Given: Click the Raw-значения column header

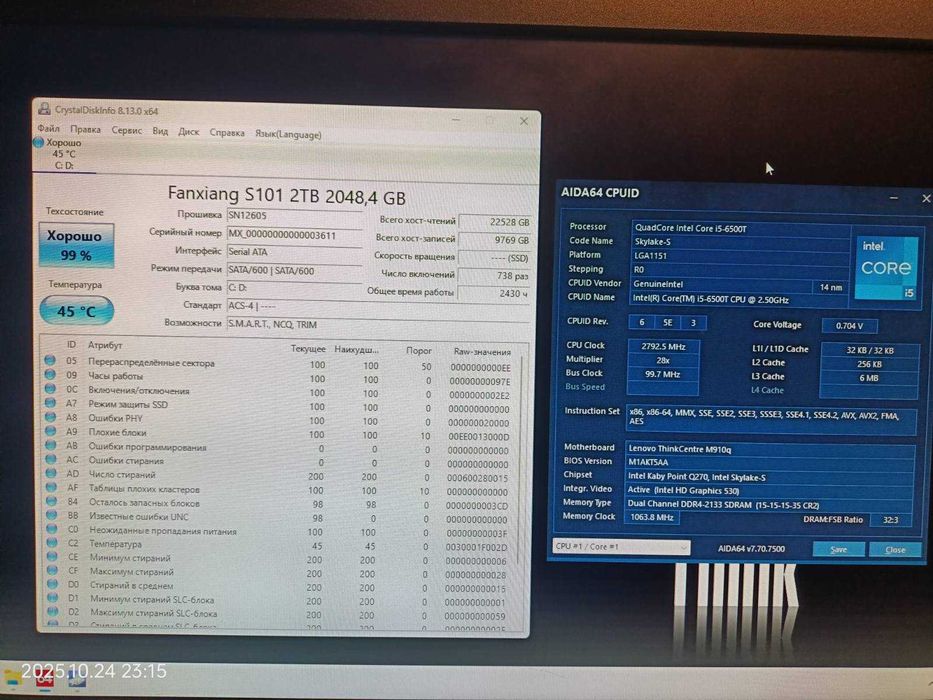Looking at the screenshot, I should pyautogui.click(x=482, y=352).
